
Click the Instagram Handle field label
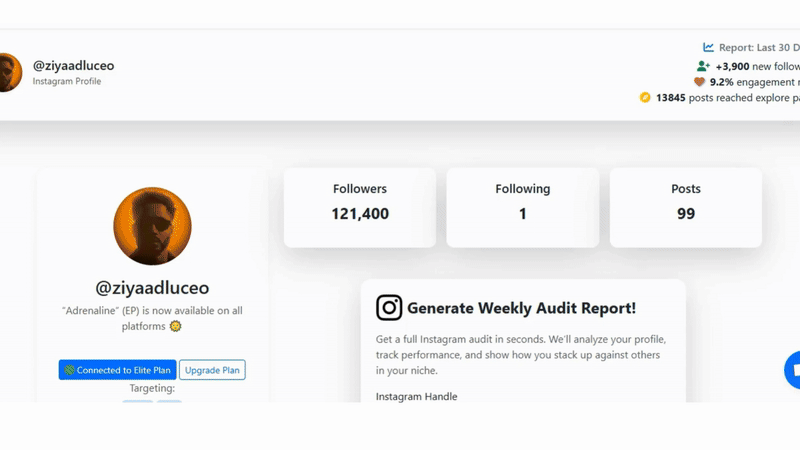coord(416,396)
